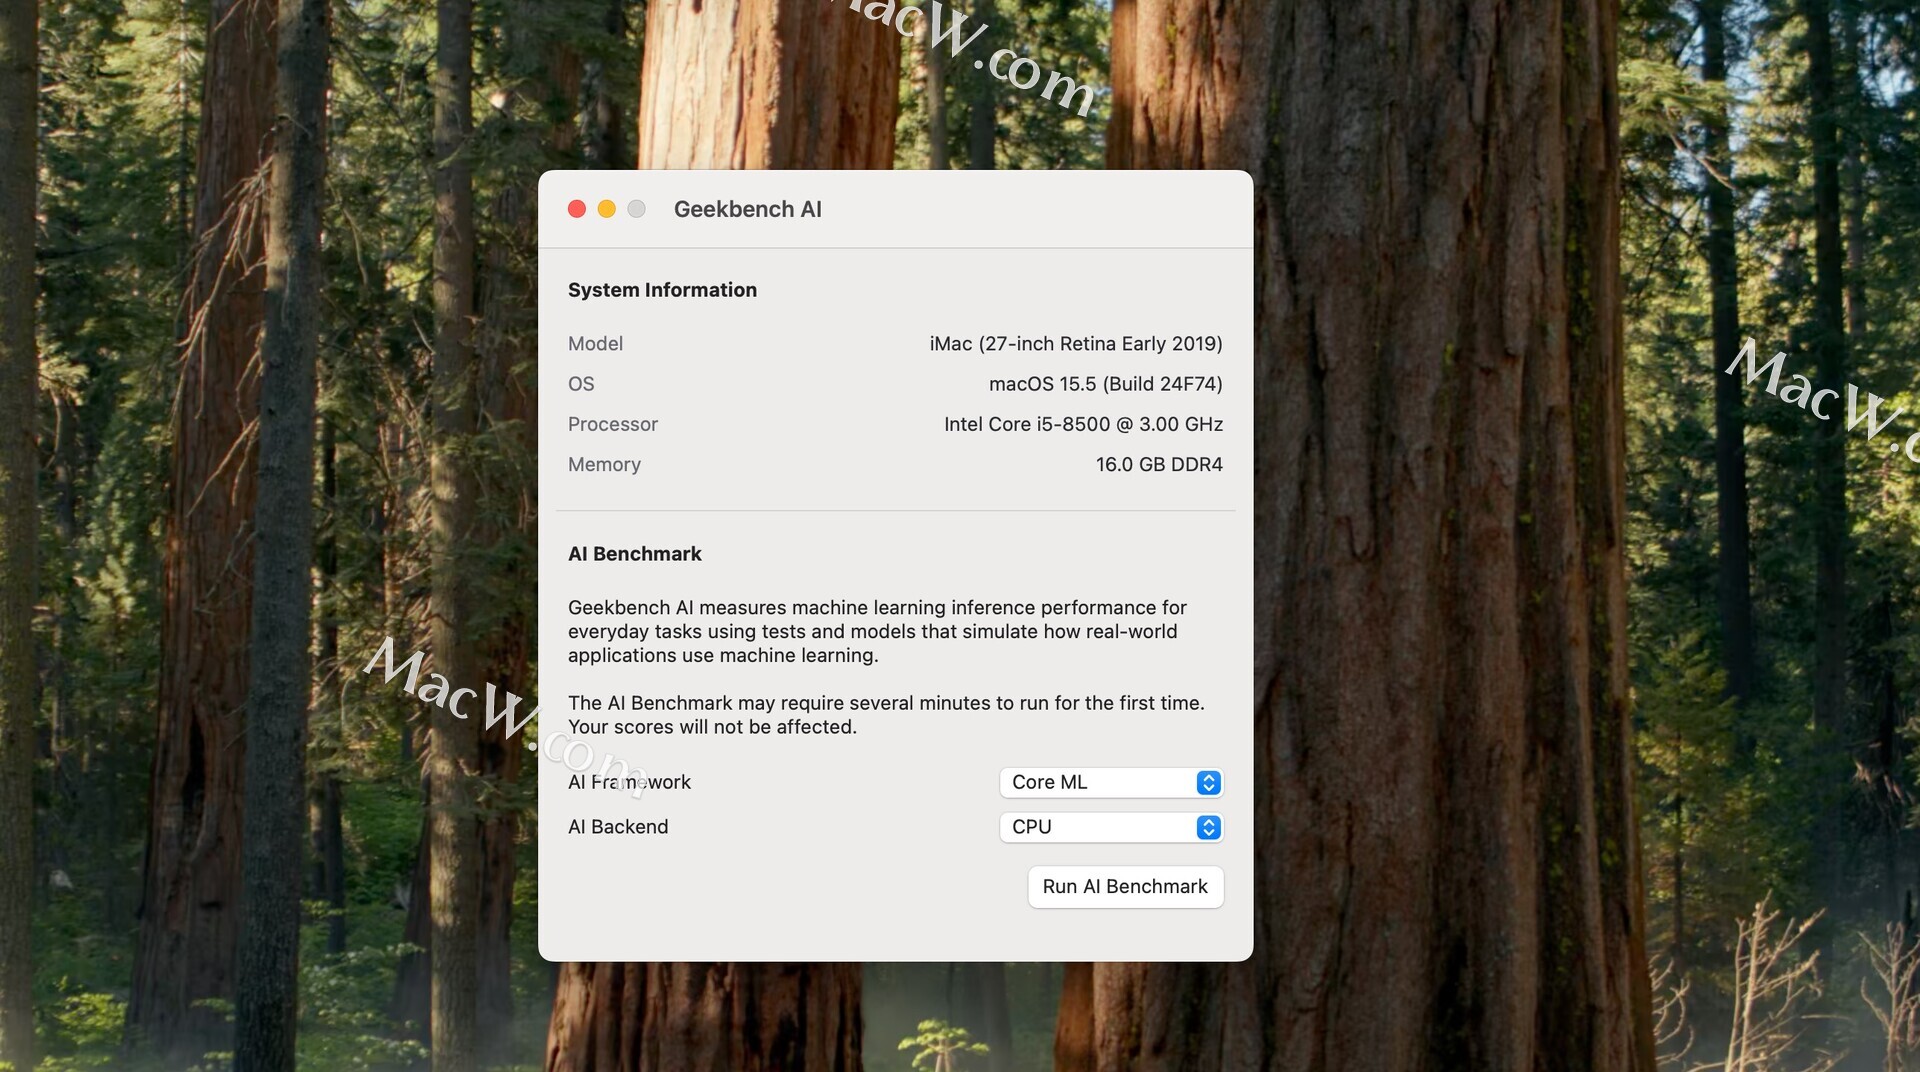Click the blue stepper arrows beside CPU
This screenshot has height=1072, width=1920.
click(x=1208, y=827)
